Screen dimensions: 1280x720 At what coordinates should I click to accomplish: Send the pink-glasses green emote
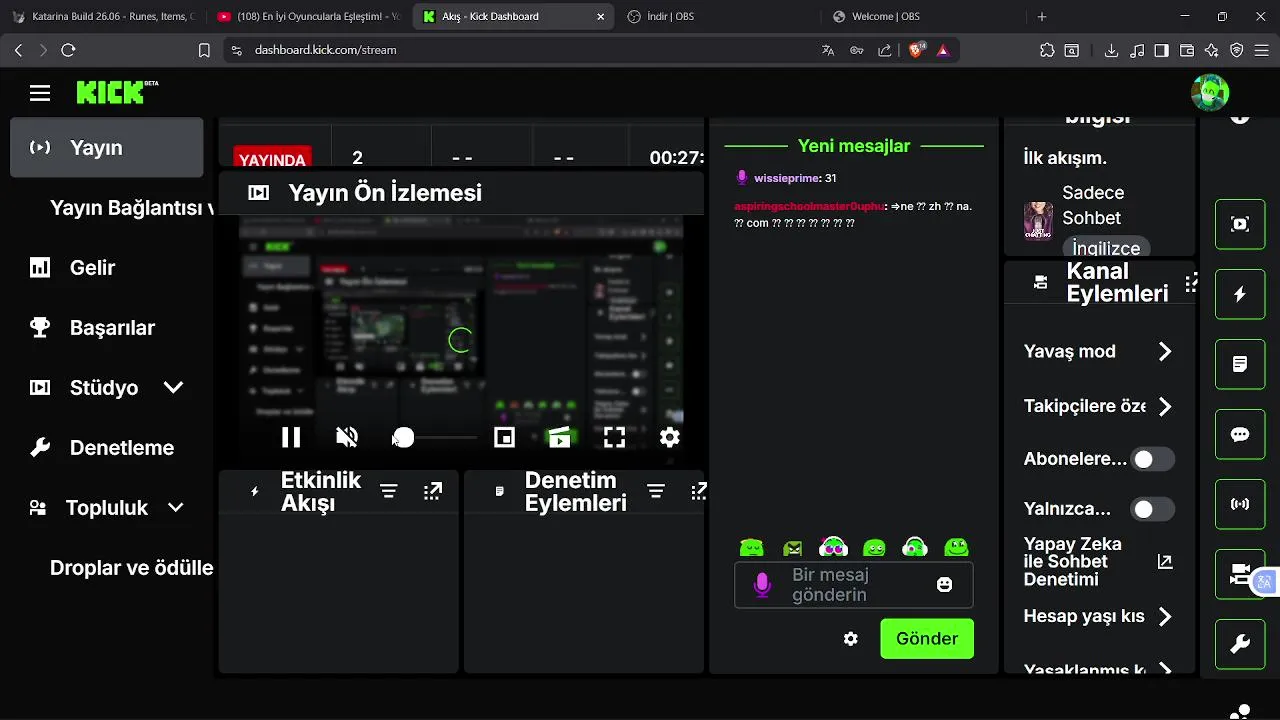coord(833,547)
